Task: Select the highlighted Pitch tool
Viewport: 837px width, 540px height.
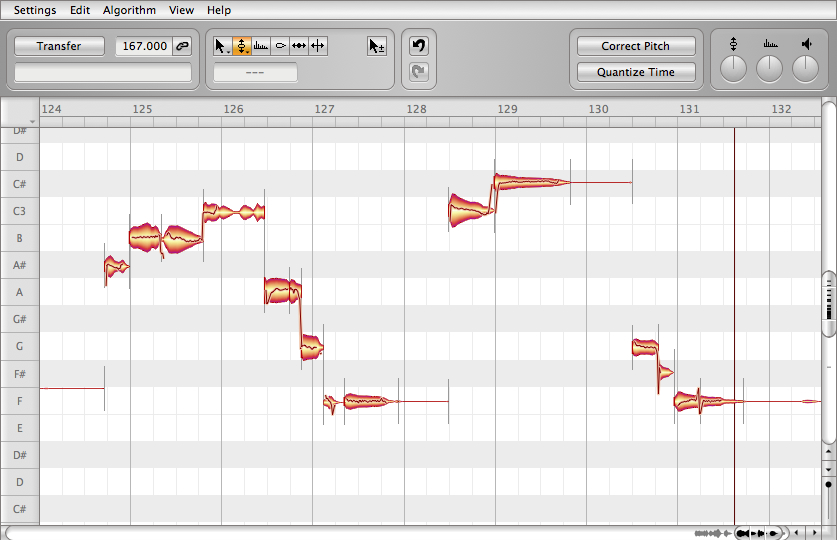Action: point(241,46)
